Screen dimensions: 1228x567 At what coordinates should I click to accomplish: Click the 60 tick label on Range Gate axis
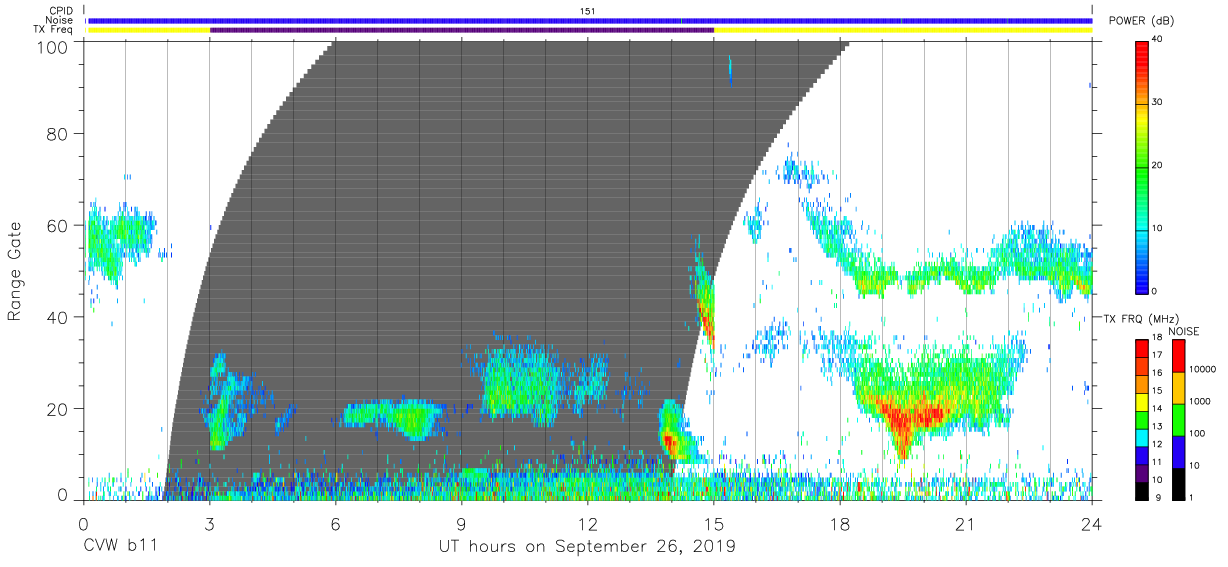59,226
